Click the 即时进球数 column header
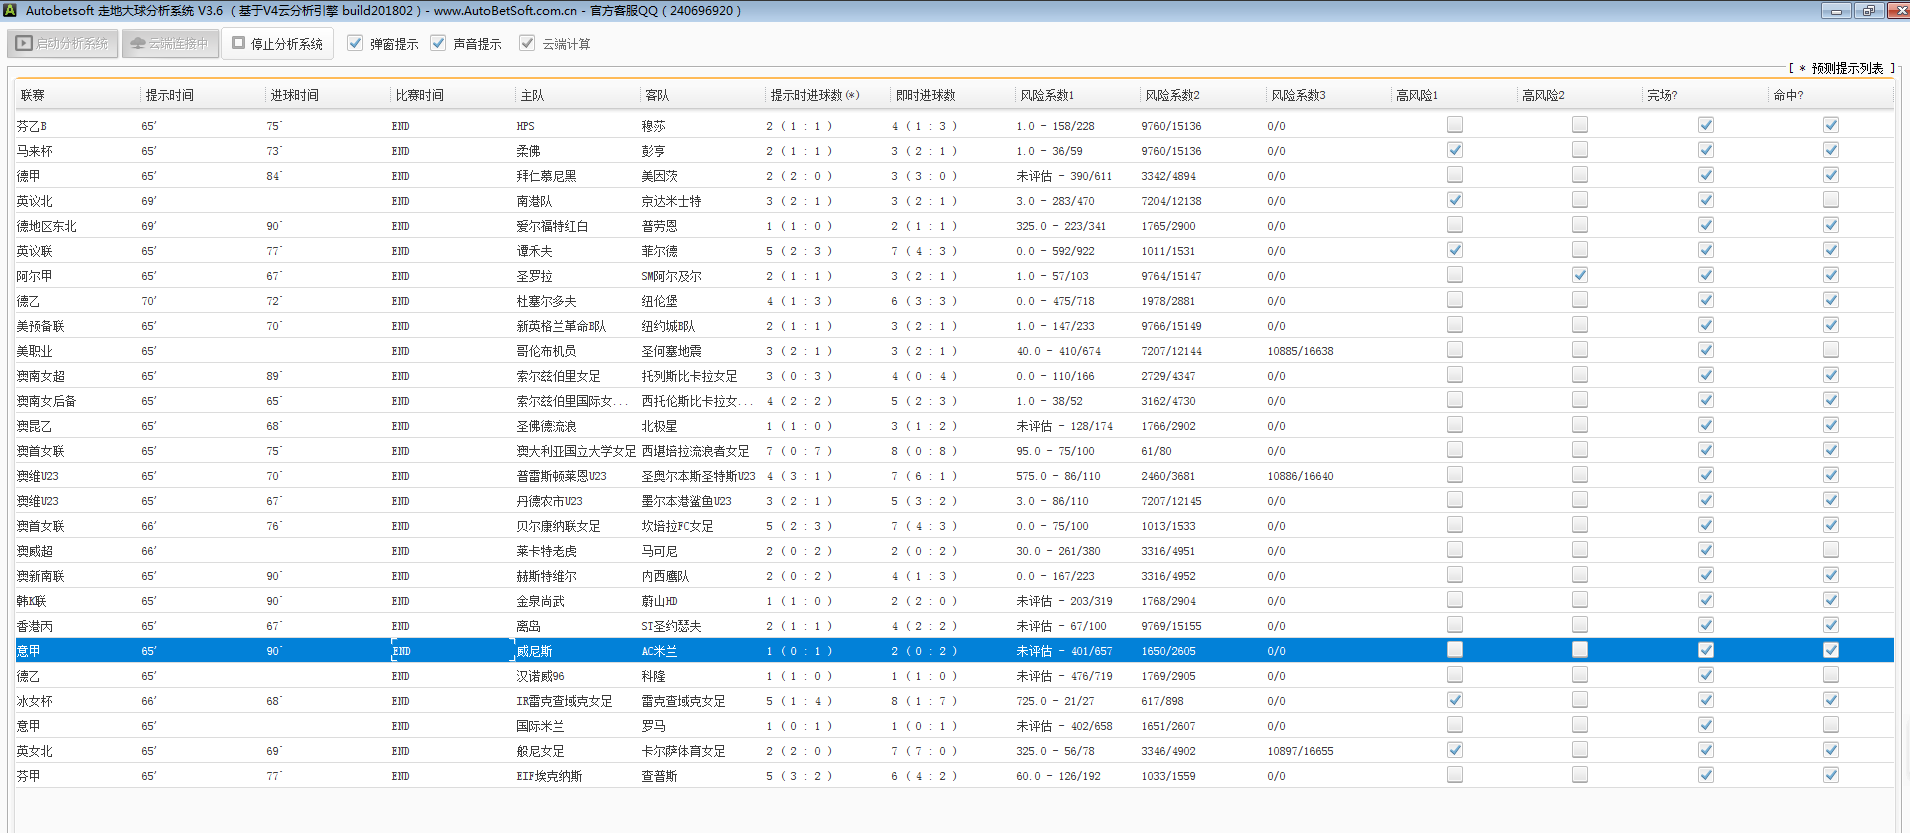 click(x=925, y=95)
